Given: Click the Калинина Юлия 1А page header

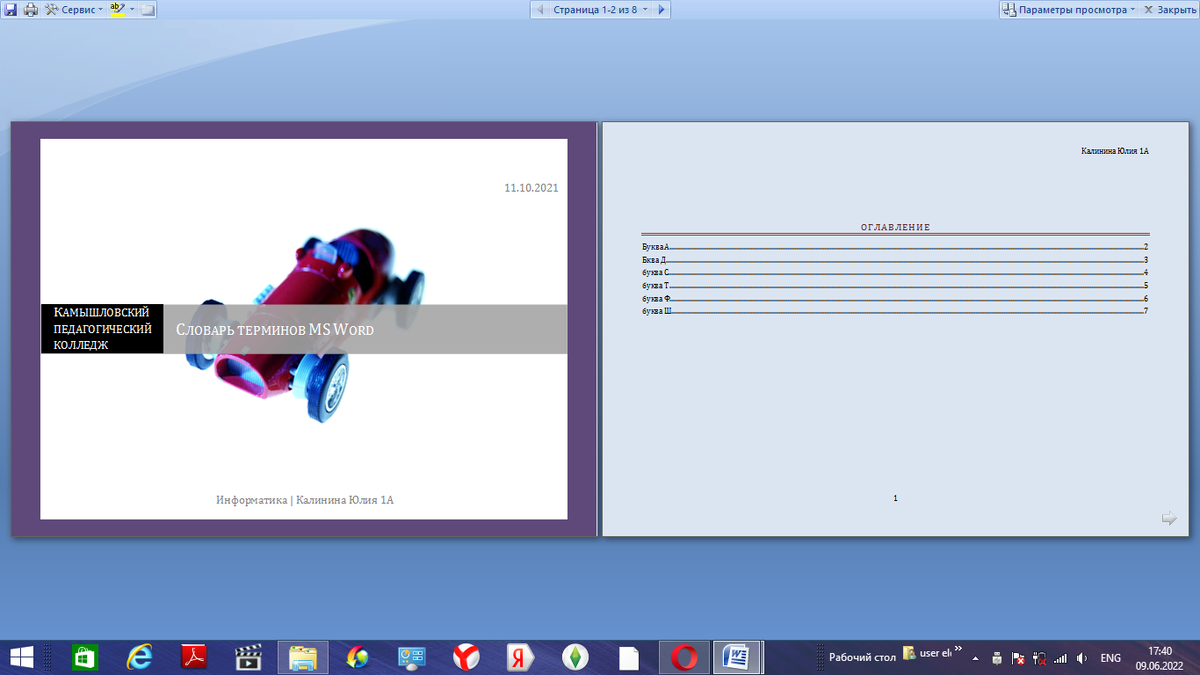Looking at the screenshot, I should 1115,151.
